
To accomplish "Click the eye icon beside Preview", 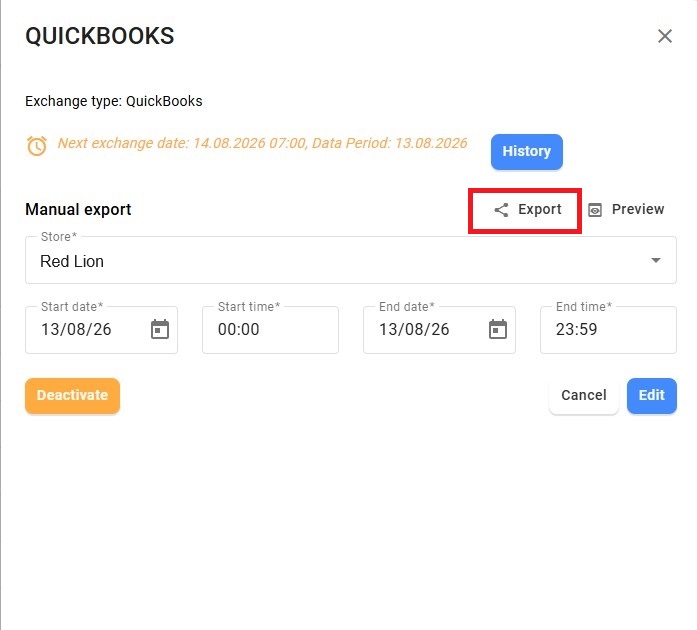I will click(595, 210).
